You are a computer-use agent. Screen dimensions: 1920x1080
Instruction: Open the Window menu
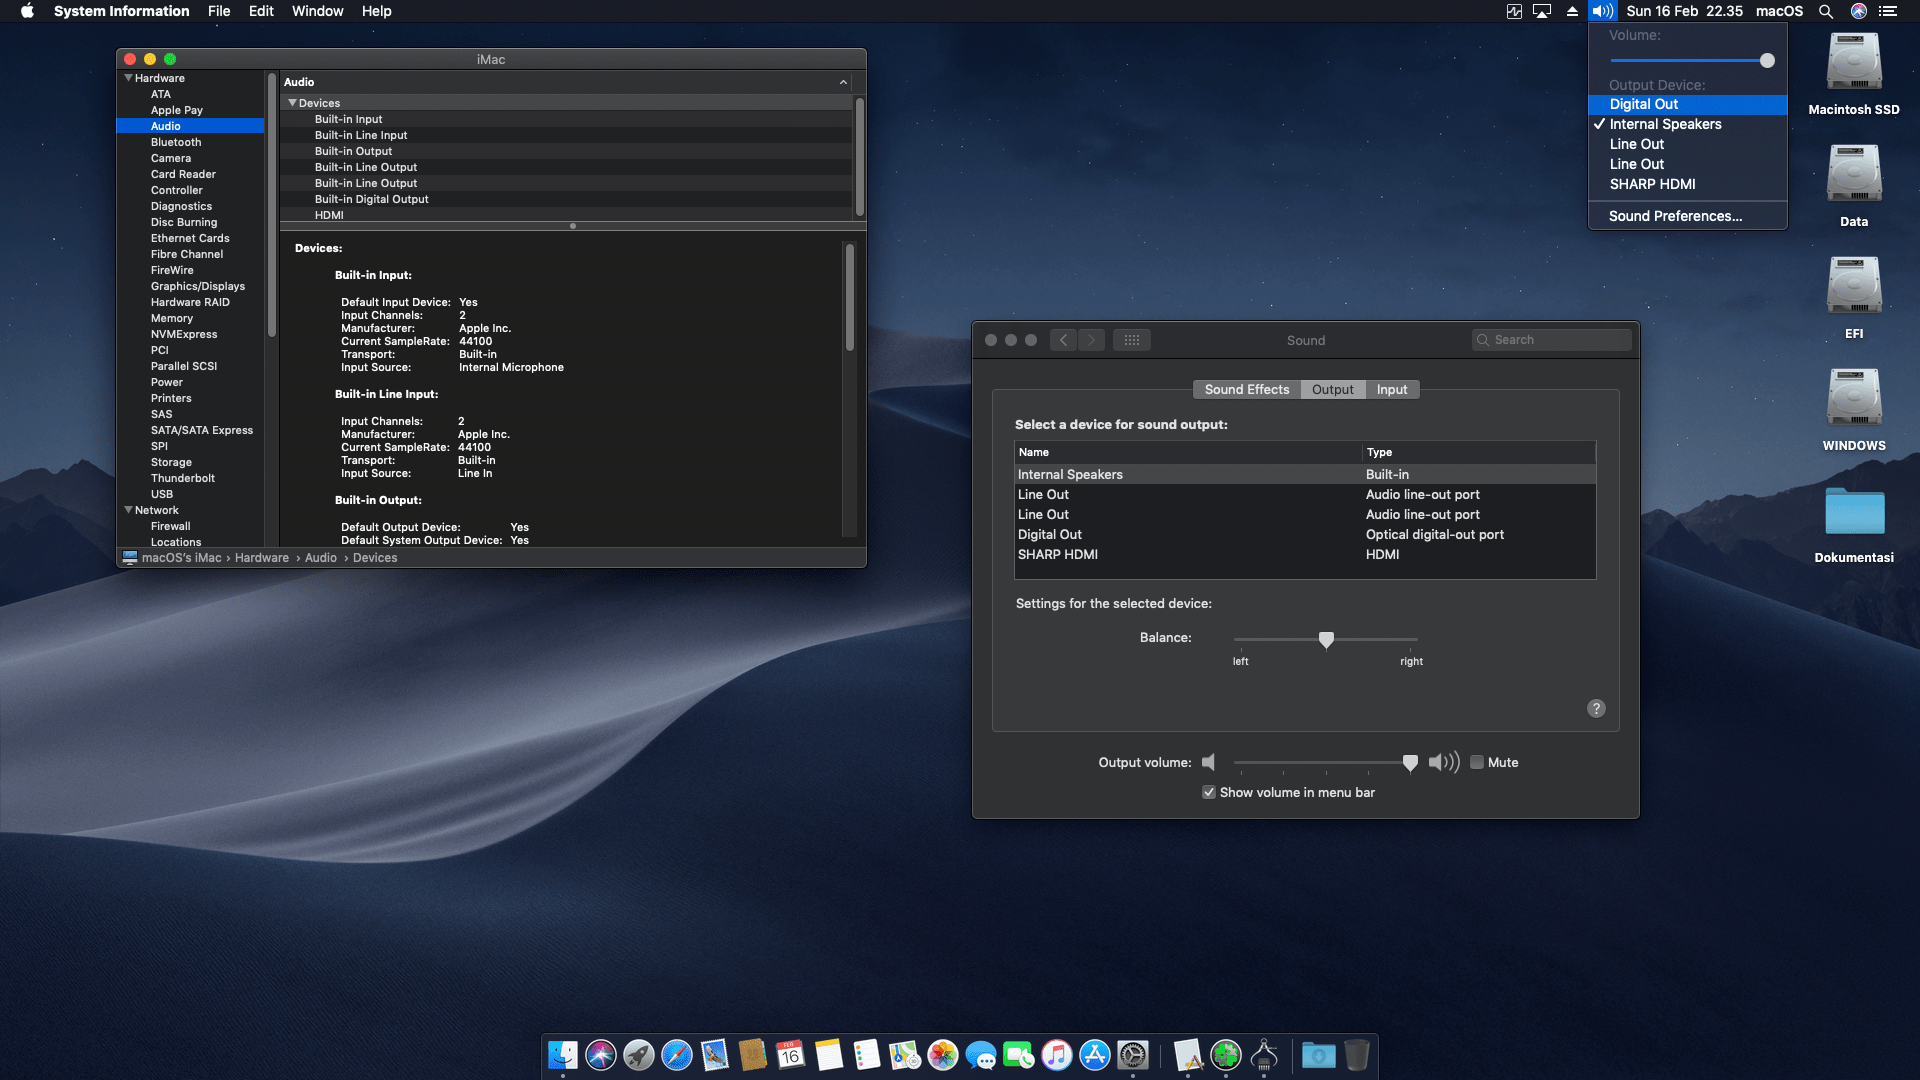(317, 11)
